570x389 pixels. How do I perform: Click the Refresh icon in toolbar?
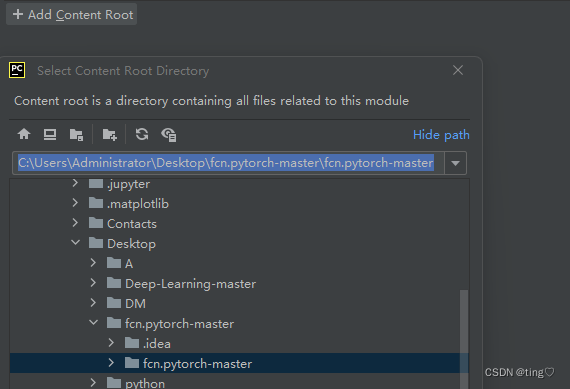pos(142,134)
